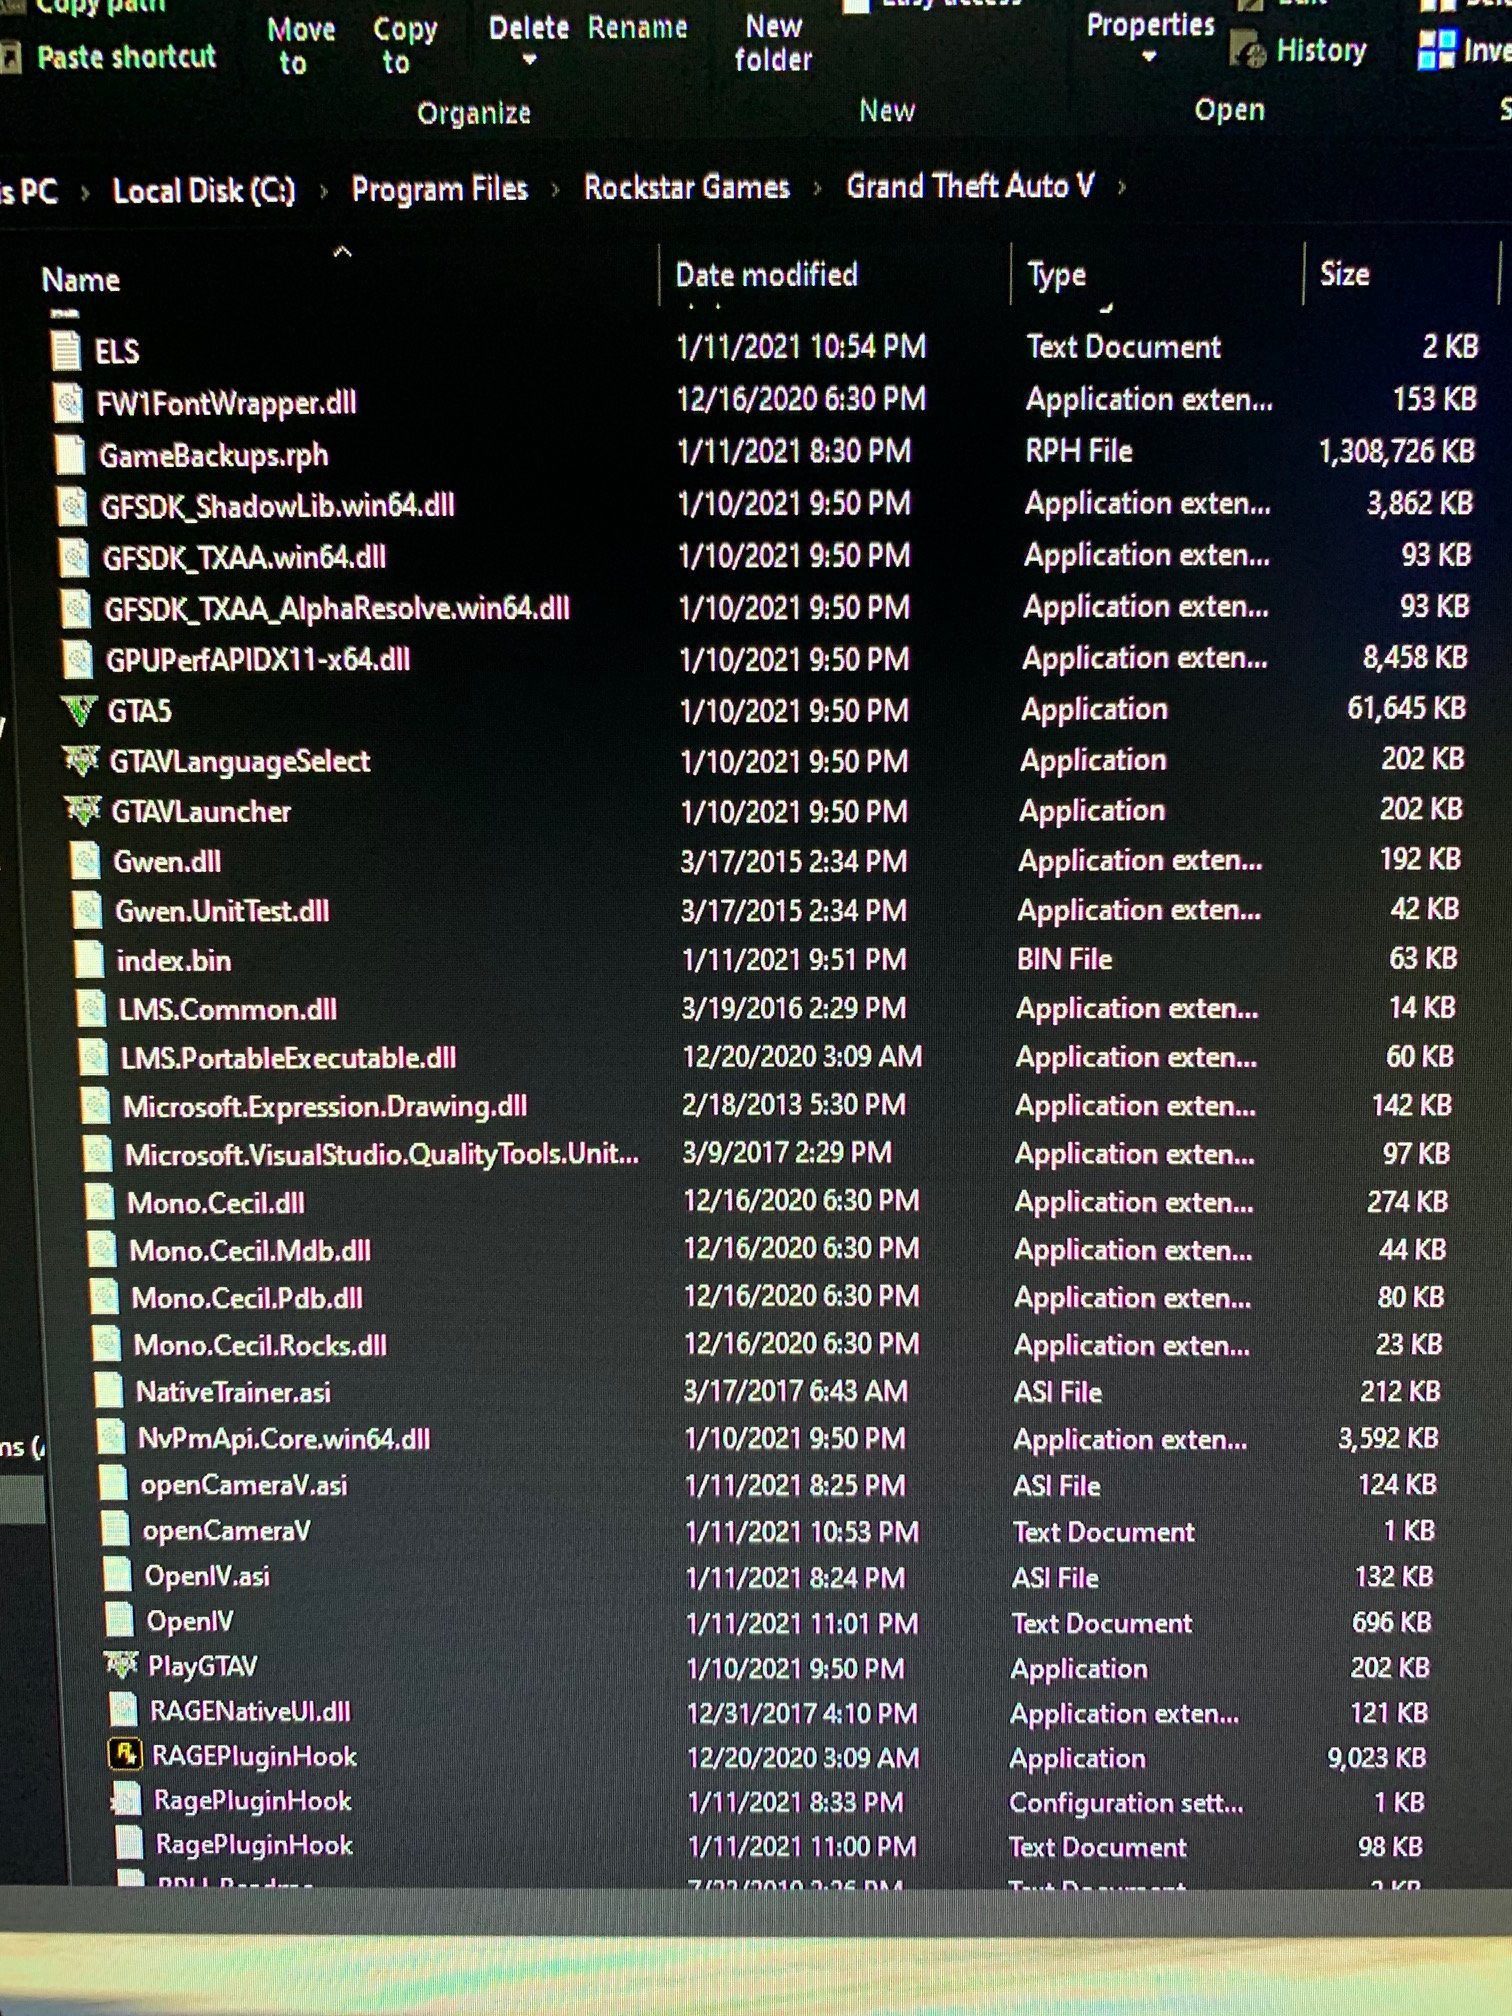Click the openCameraV.asi file icon
The width and height of the screenshot is (1512, 2016).
[113, 1485]
